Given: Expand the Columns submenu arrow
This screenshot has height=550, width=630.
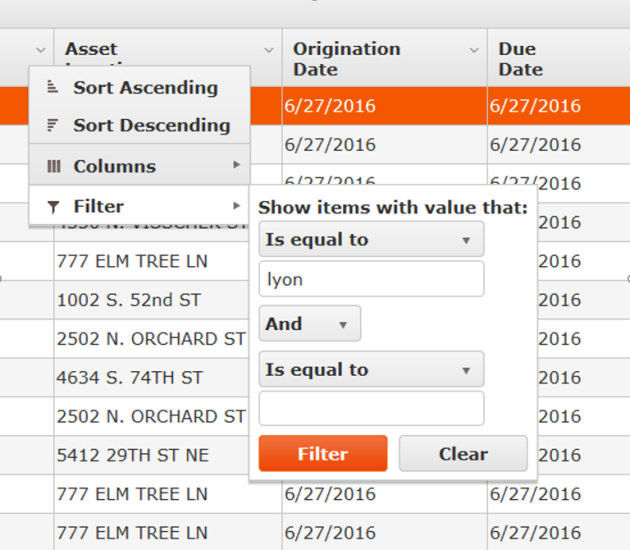Looking at the screenshot, I should [x=237, y=165].
